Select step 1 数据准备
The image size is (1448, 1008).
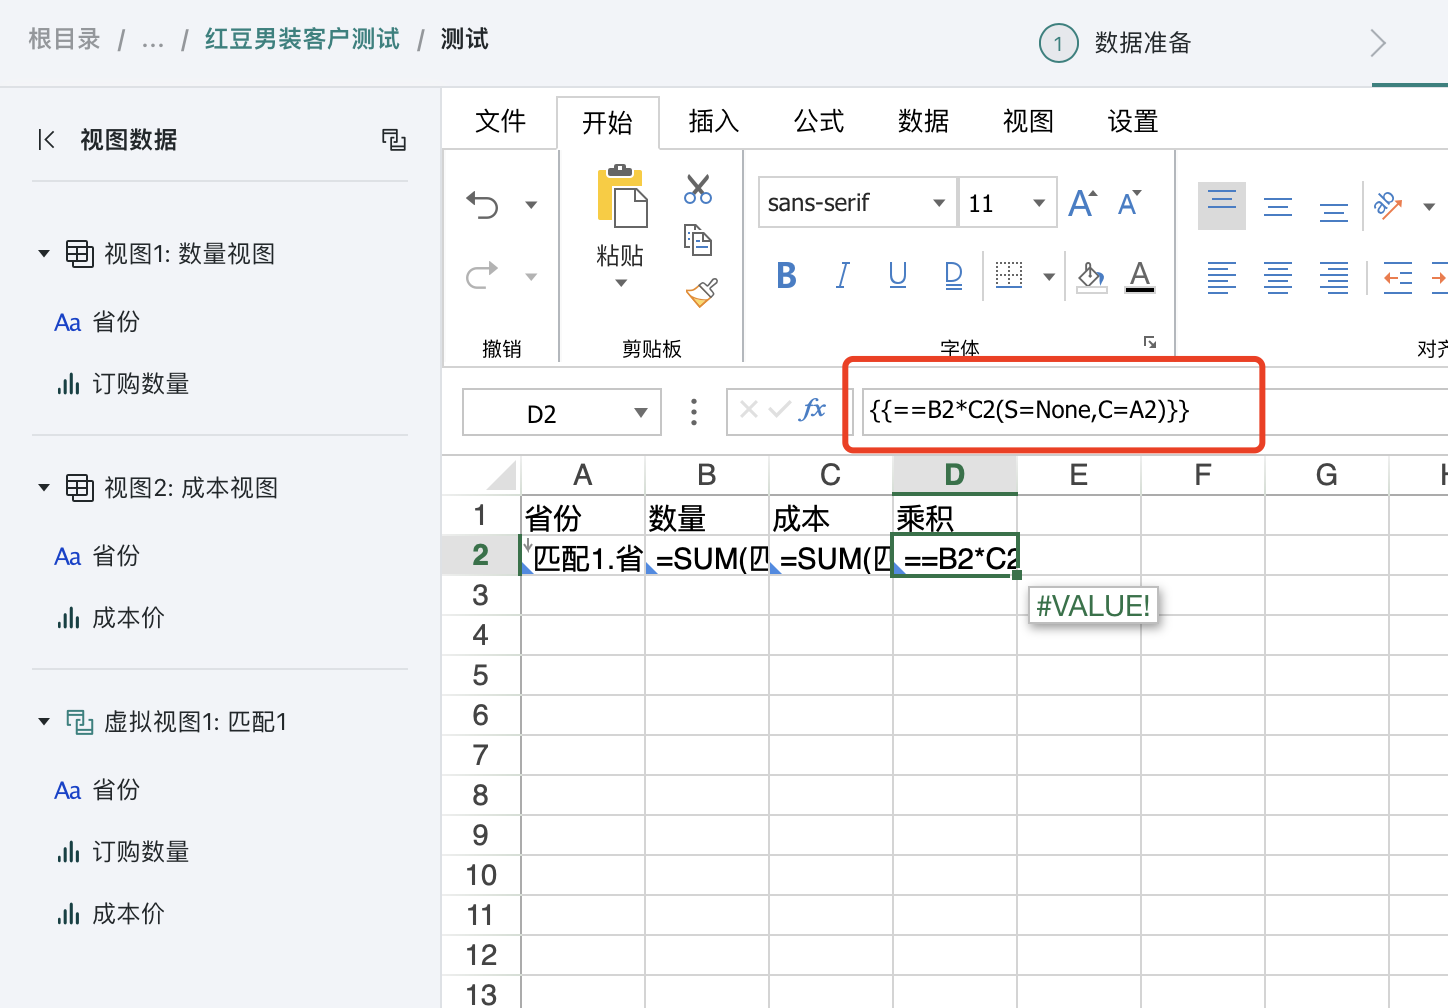(1116, 43)
